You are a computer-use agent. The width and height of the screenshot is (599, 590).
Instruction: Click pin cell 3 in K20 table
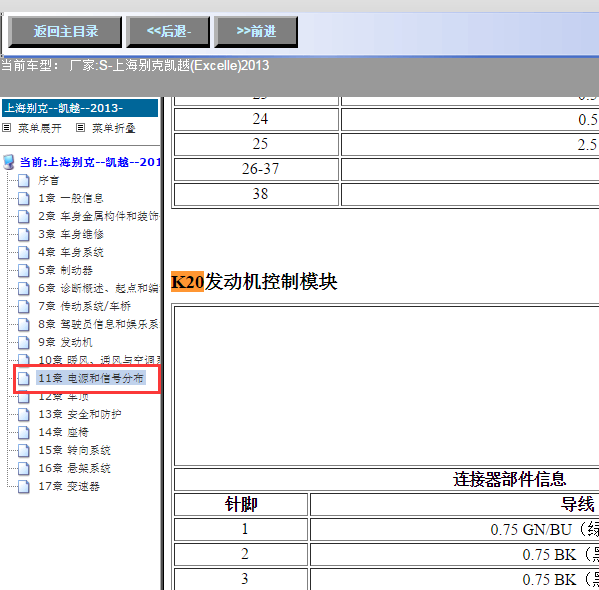[x=241, y=579]
